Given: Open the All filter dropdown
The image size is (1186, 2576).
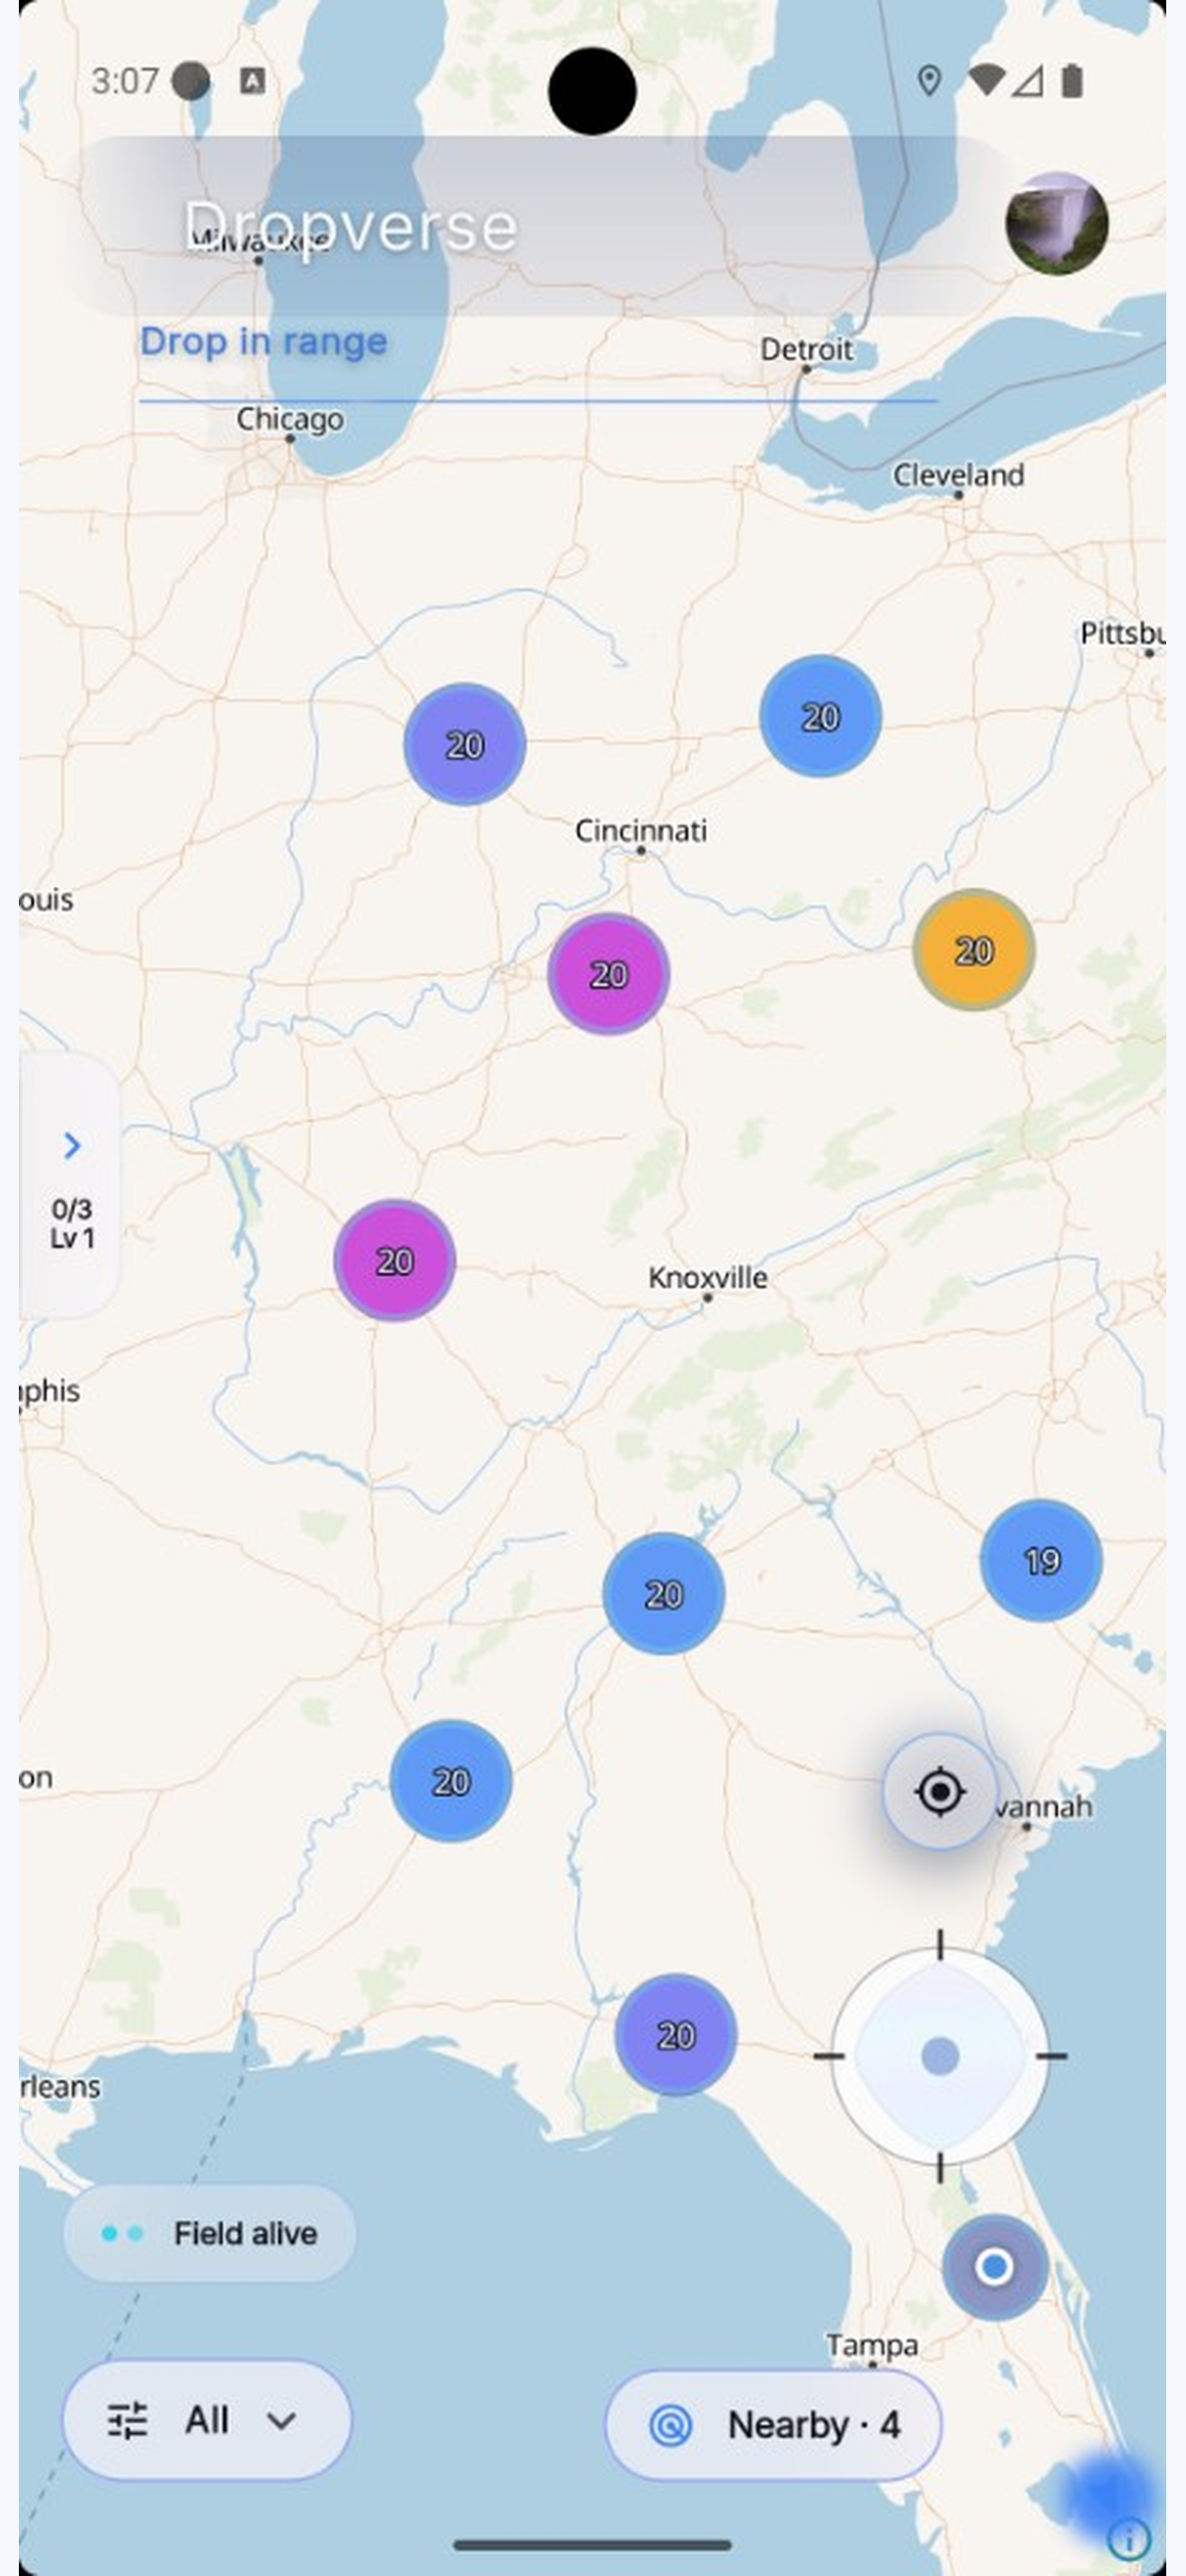Looking at the screenshot, I should coord(207,2420).
